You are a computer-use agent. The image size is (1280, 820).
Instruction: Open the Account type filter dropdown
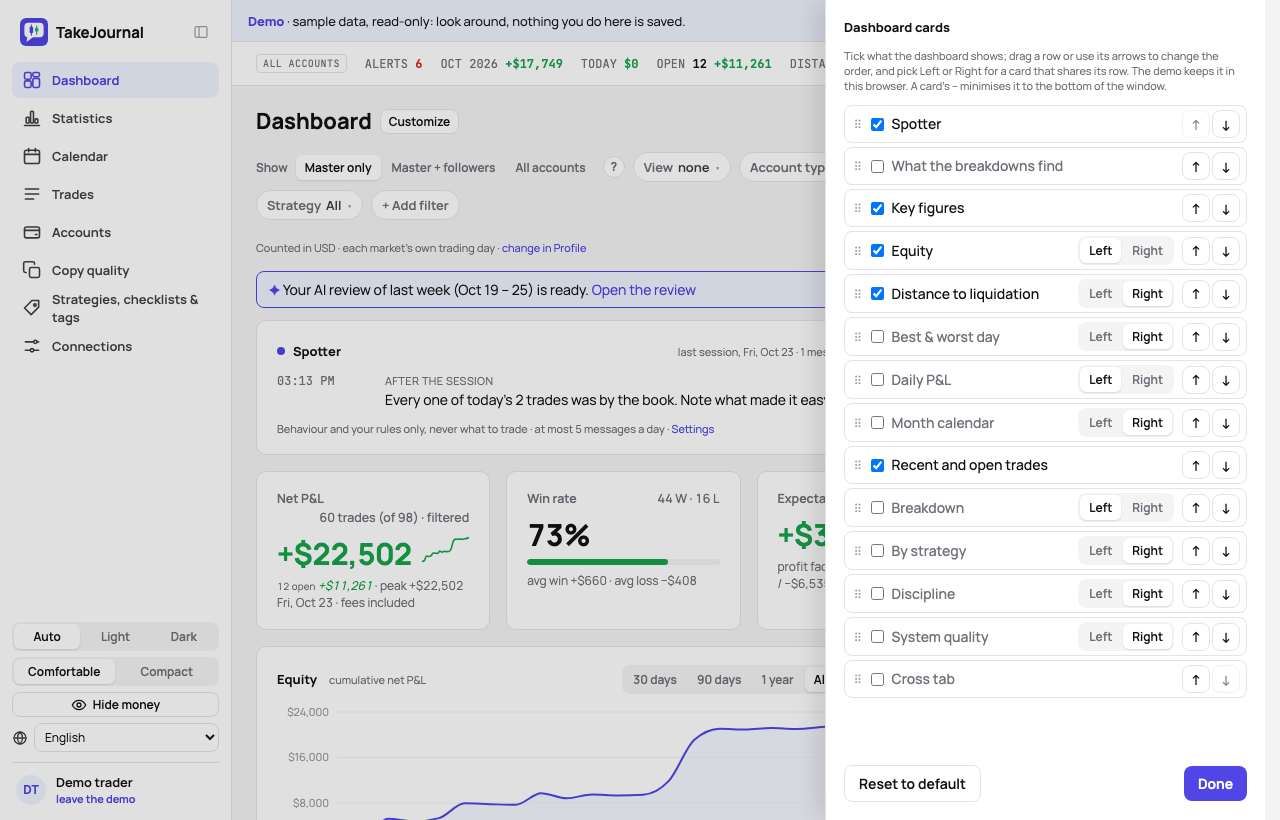pos(782,167)
